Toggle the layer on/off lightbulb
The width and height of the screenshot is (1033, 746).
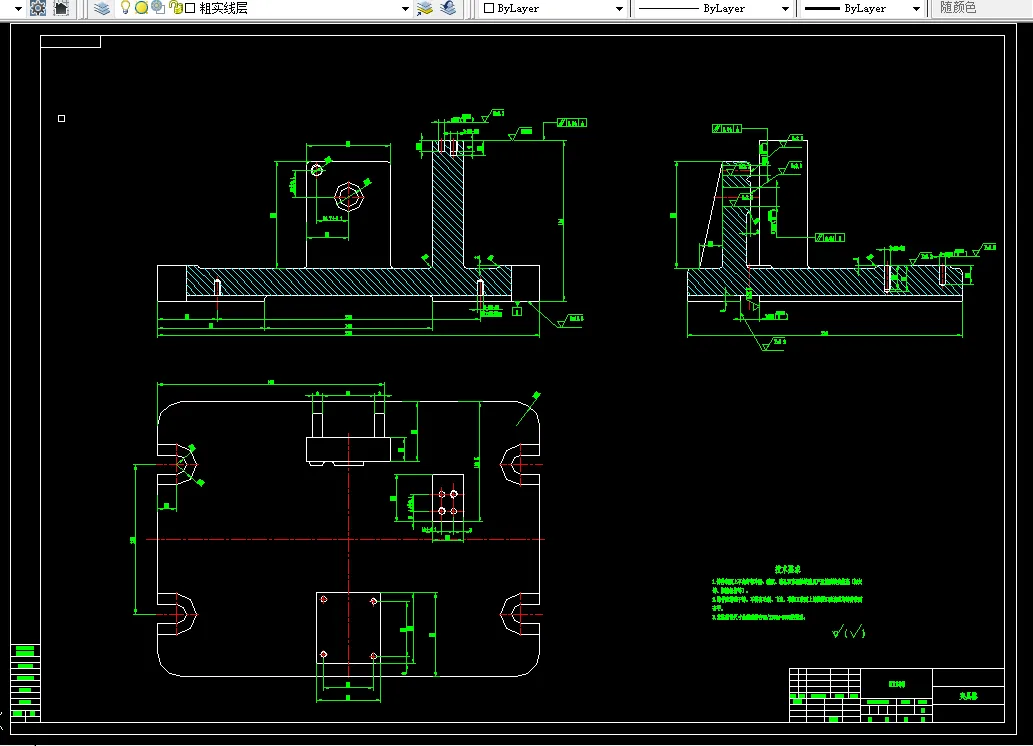pos(125,8)
